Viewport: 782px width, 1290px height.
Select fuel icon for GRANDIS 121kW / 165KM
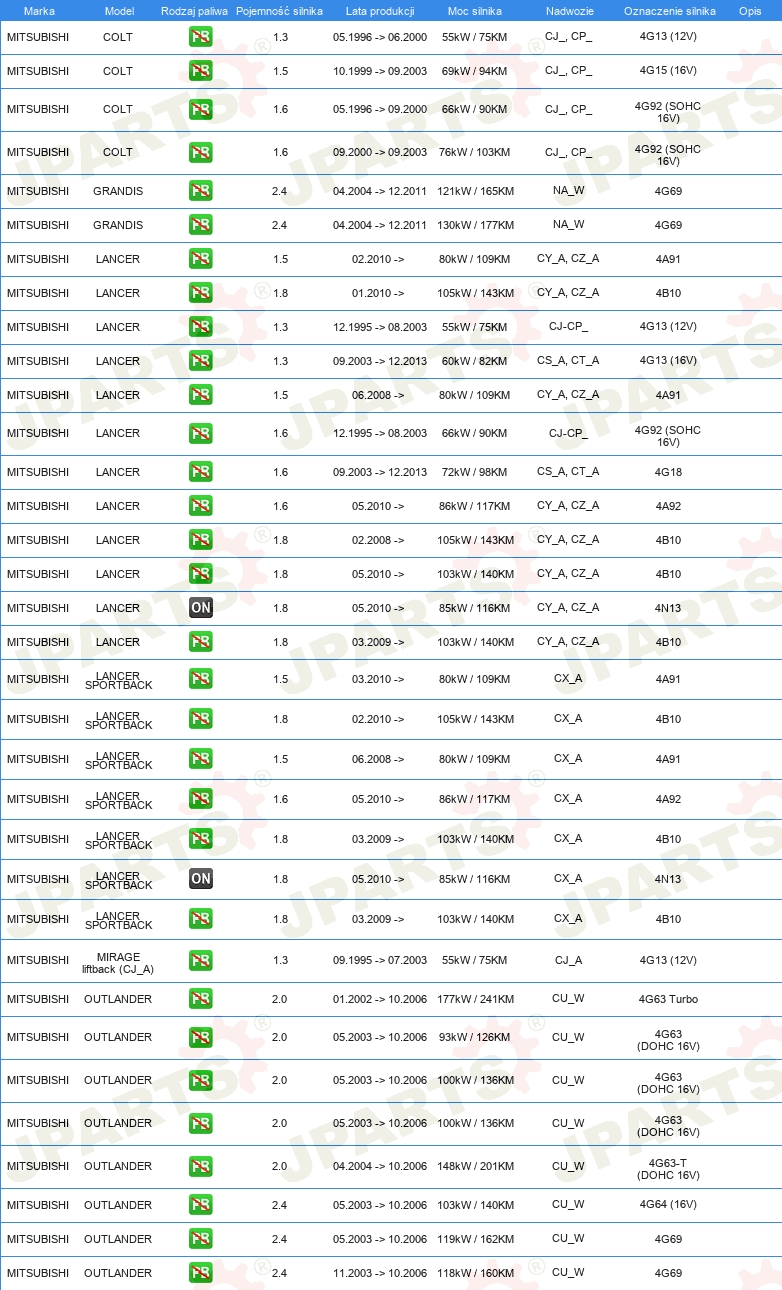(x=201, y=191)
